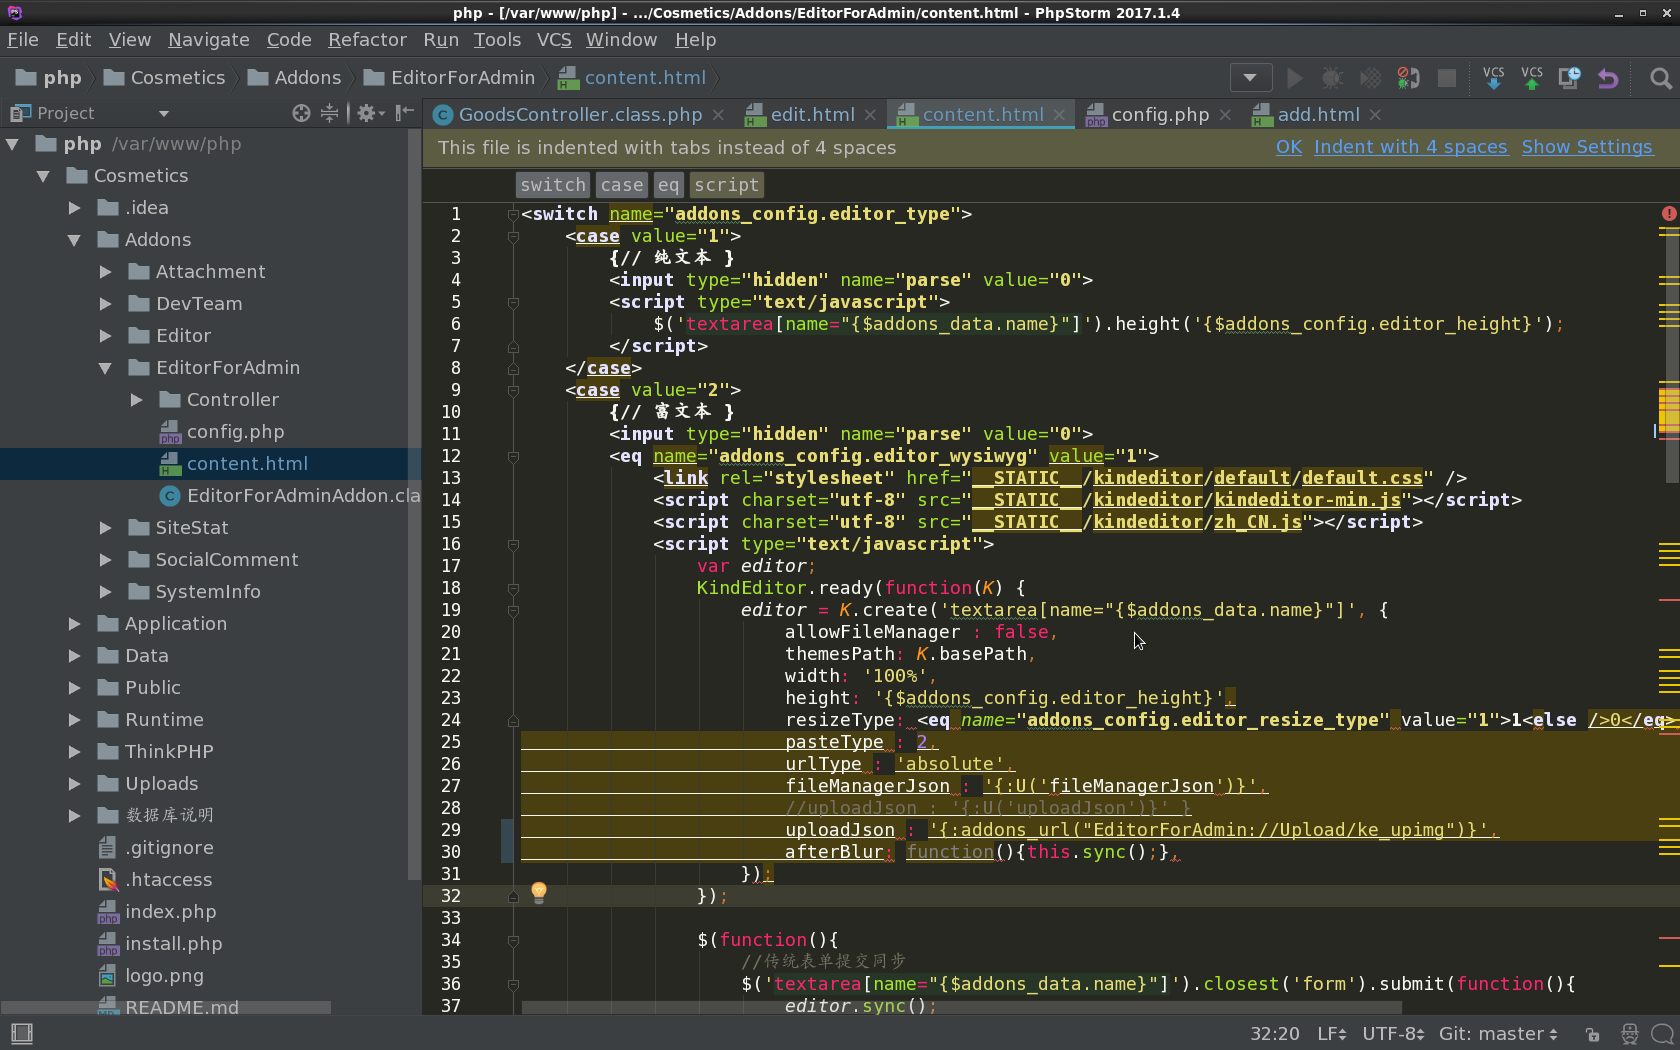Toggle Listen for PHP Debug Connections icon
Screen dimensions: 1680x1050
click(1408, 78)
